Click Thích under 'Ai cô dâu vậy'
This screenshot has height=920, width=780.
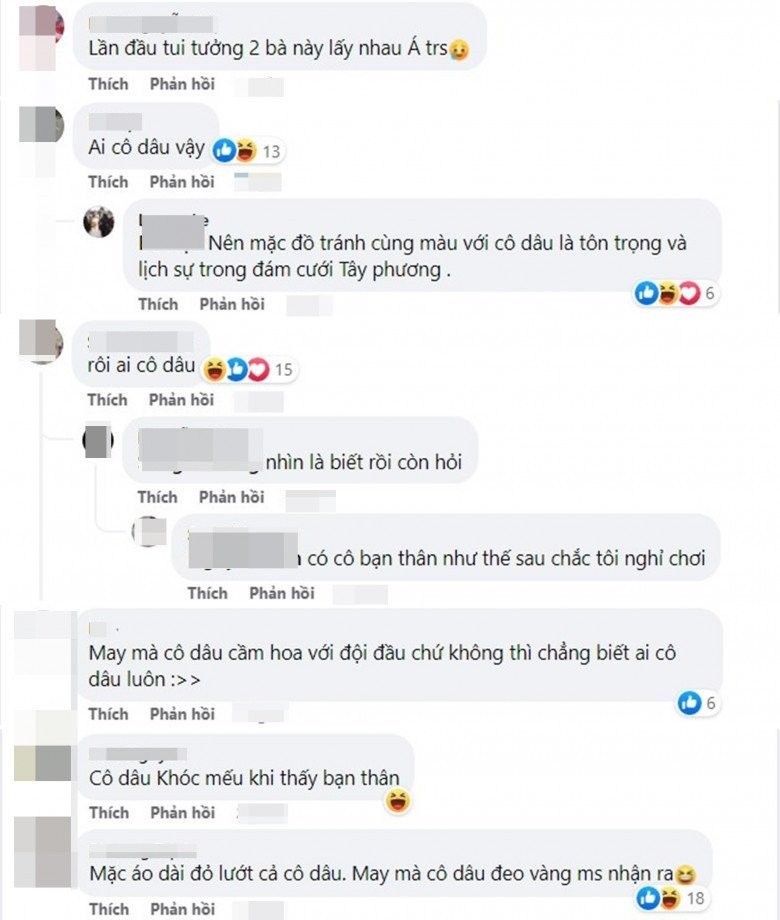coord(108,182)
